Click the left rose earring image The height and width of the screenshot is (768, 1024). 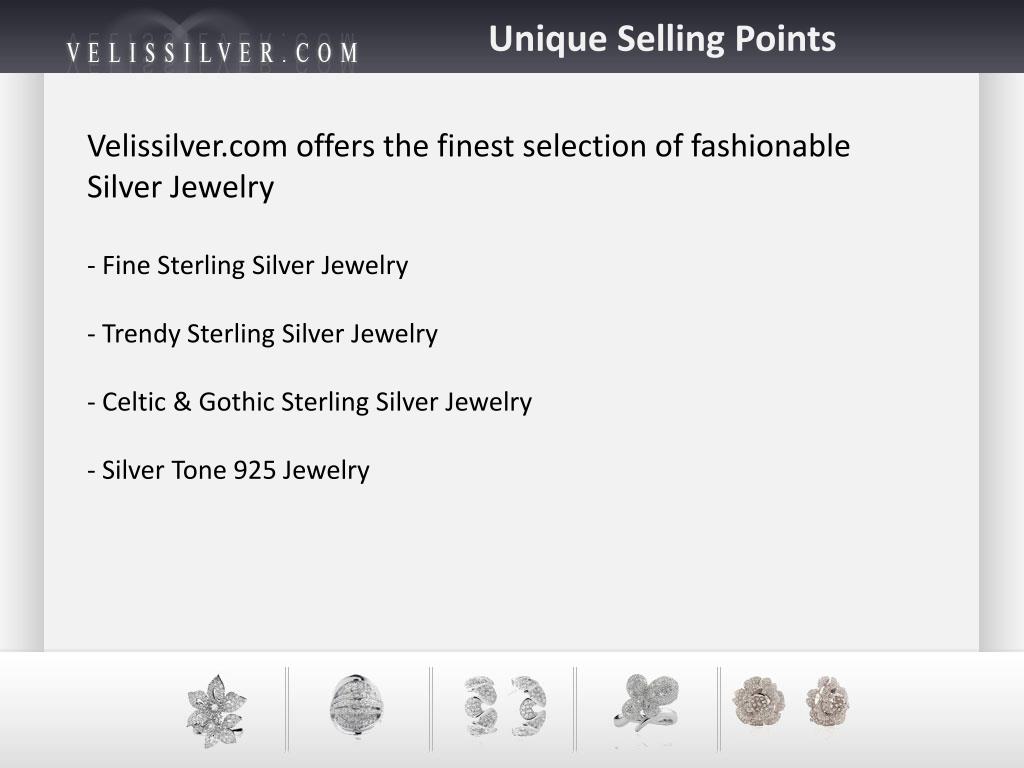tap(758, 701)
